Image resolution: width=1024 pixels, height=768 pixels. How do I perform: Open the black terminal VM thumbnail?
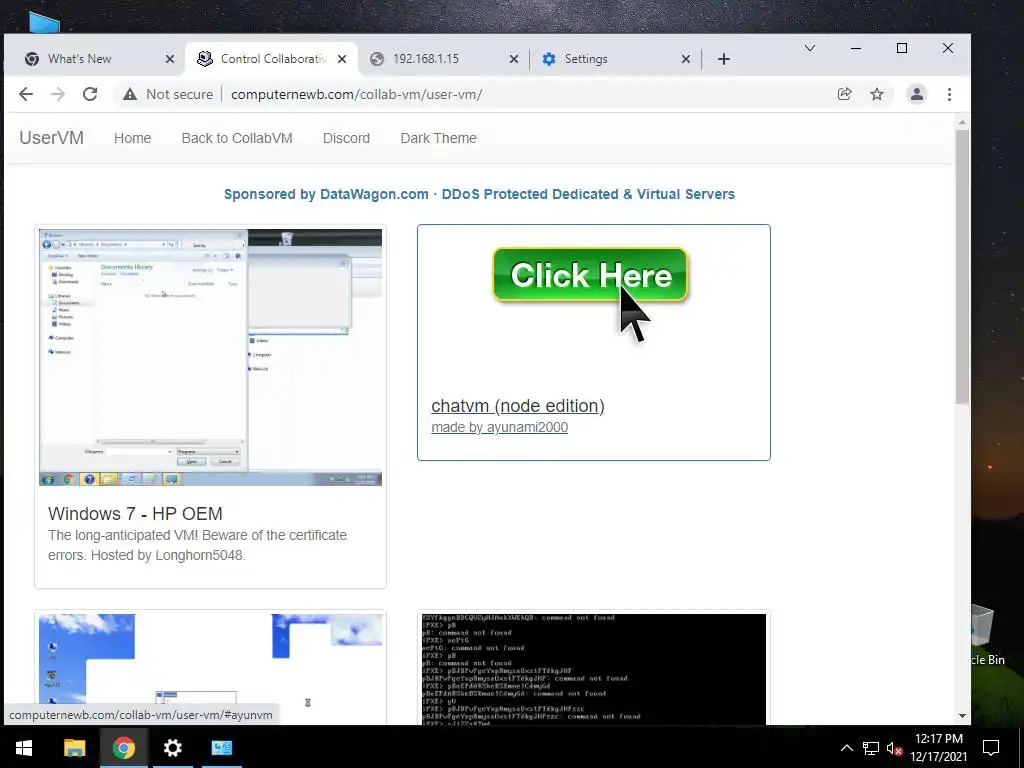(x=594, y=669)
